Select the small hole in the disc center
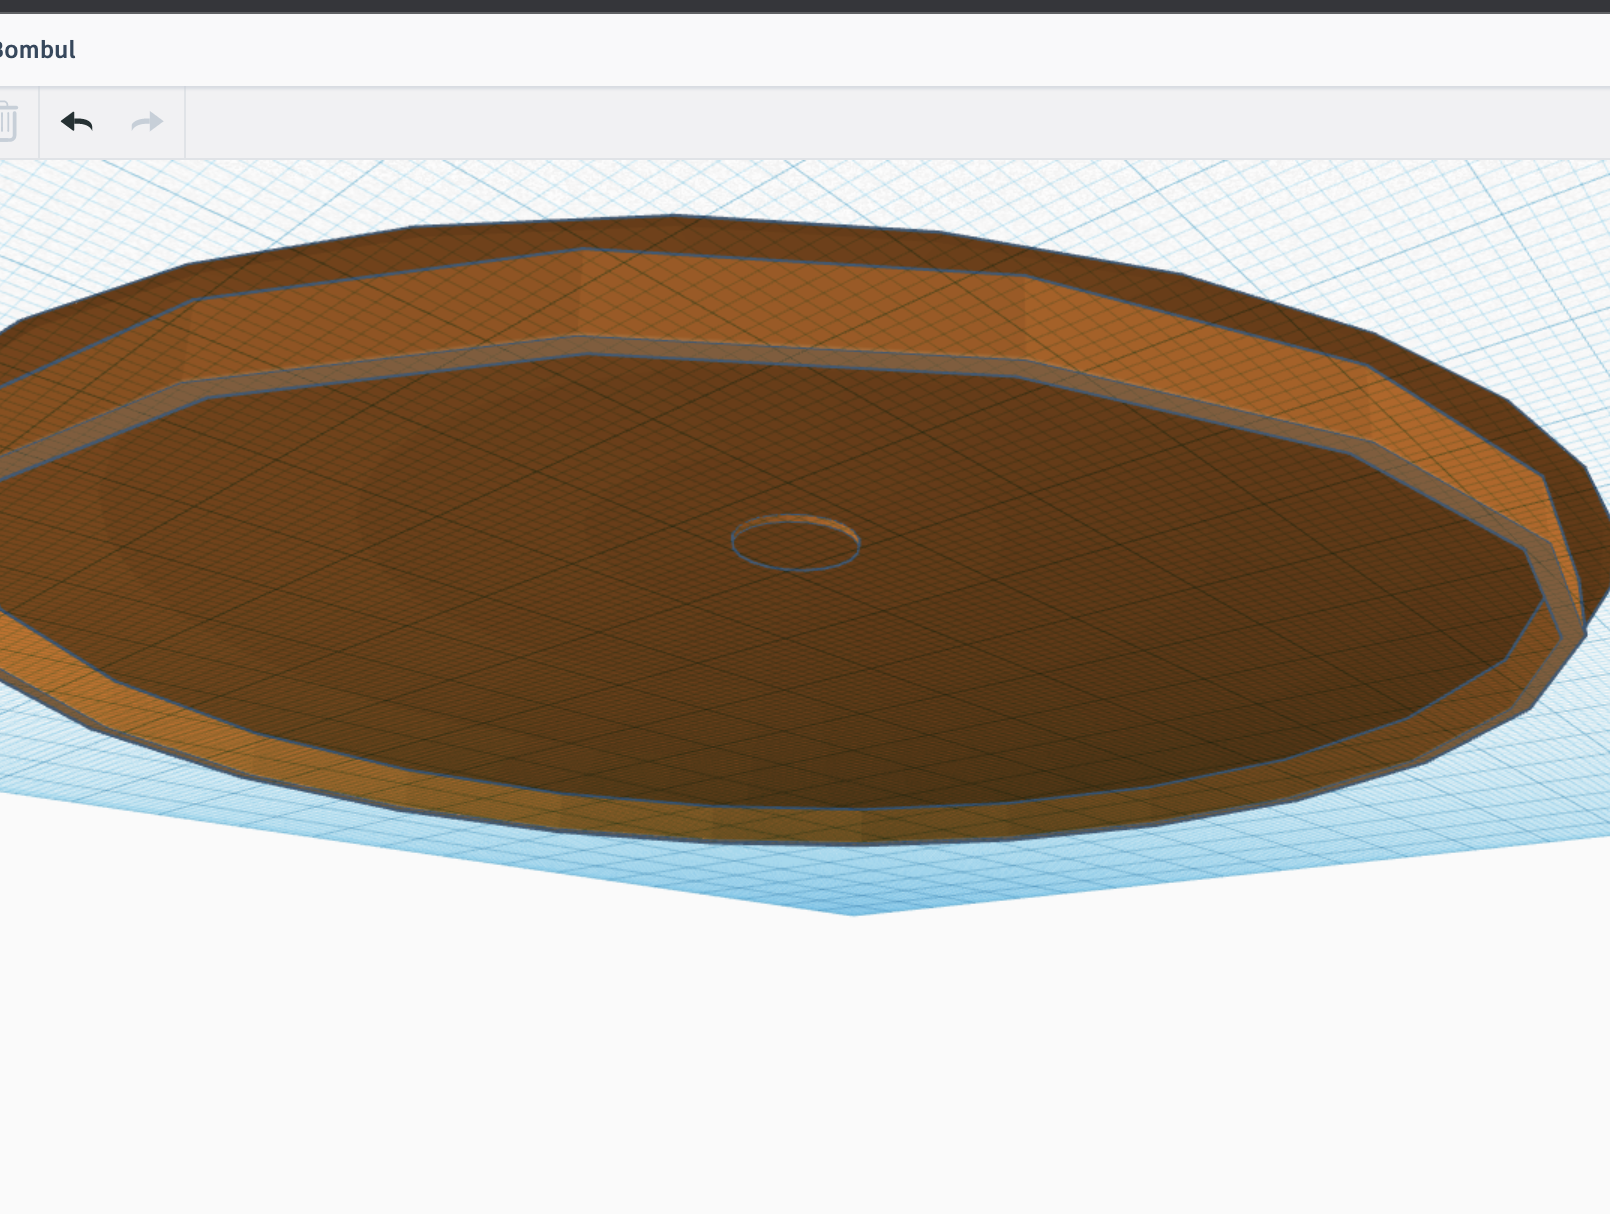 pyautogui.click(x=796, y=543)
